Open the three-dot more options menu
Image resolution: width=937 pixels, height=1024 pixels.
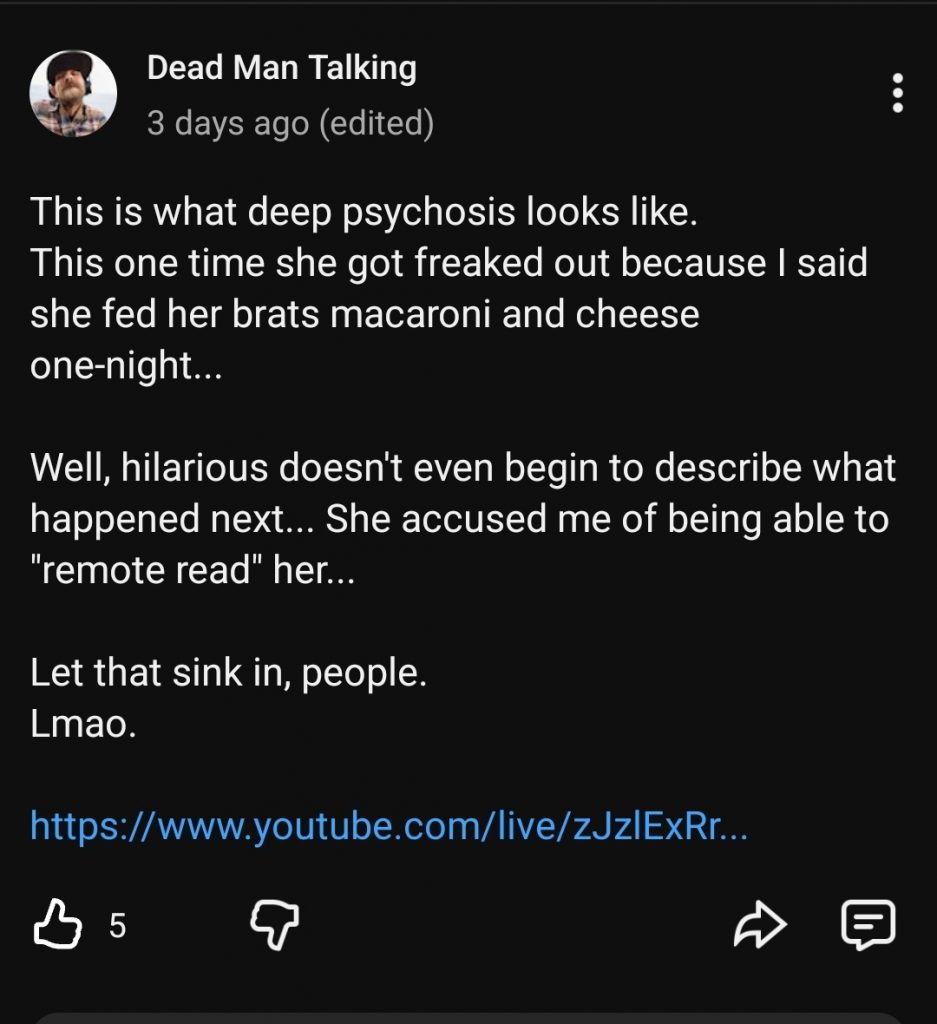pos(897,93)
